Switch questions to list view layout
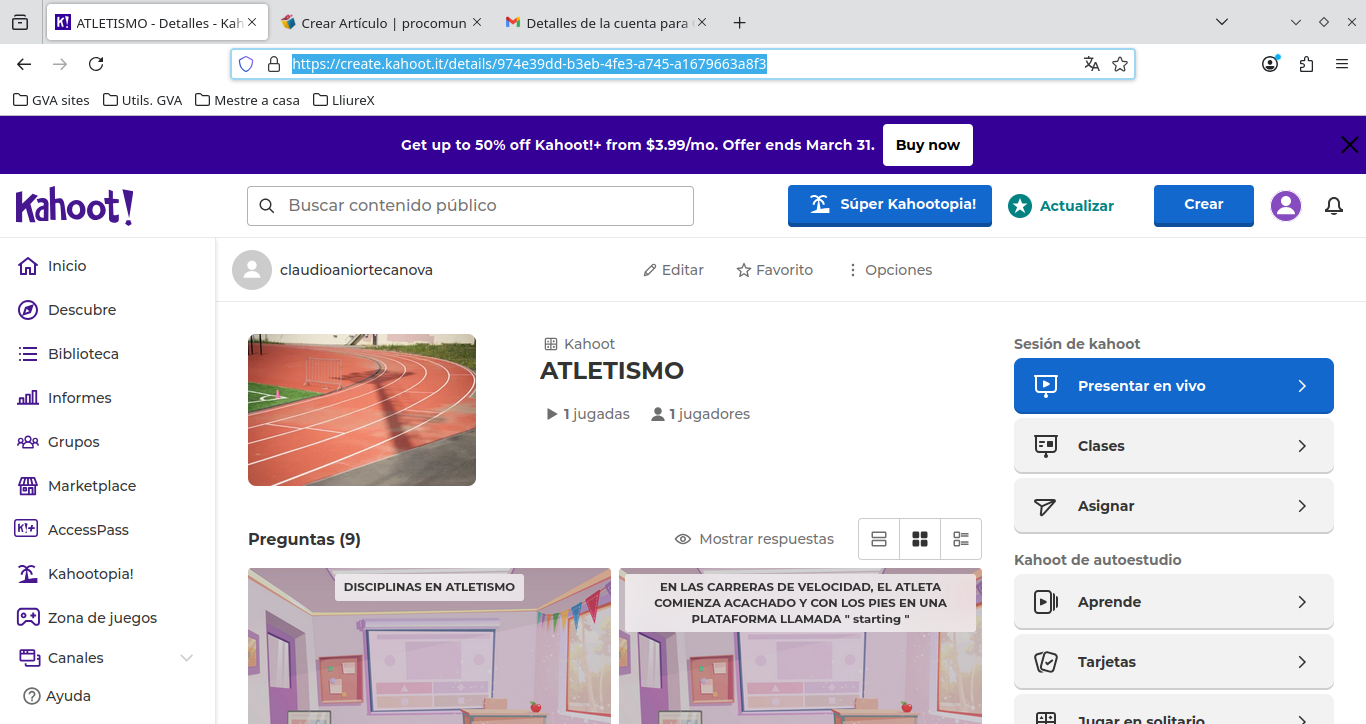 click(879, 539)
